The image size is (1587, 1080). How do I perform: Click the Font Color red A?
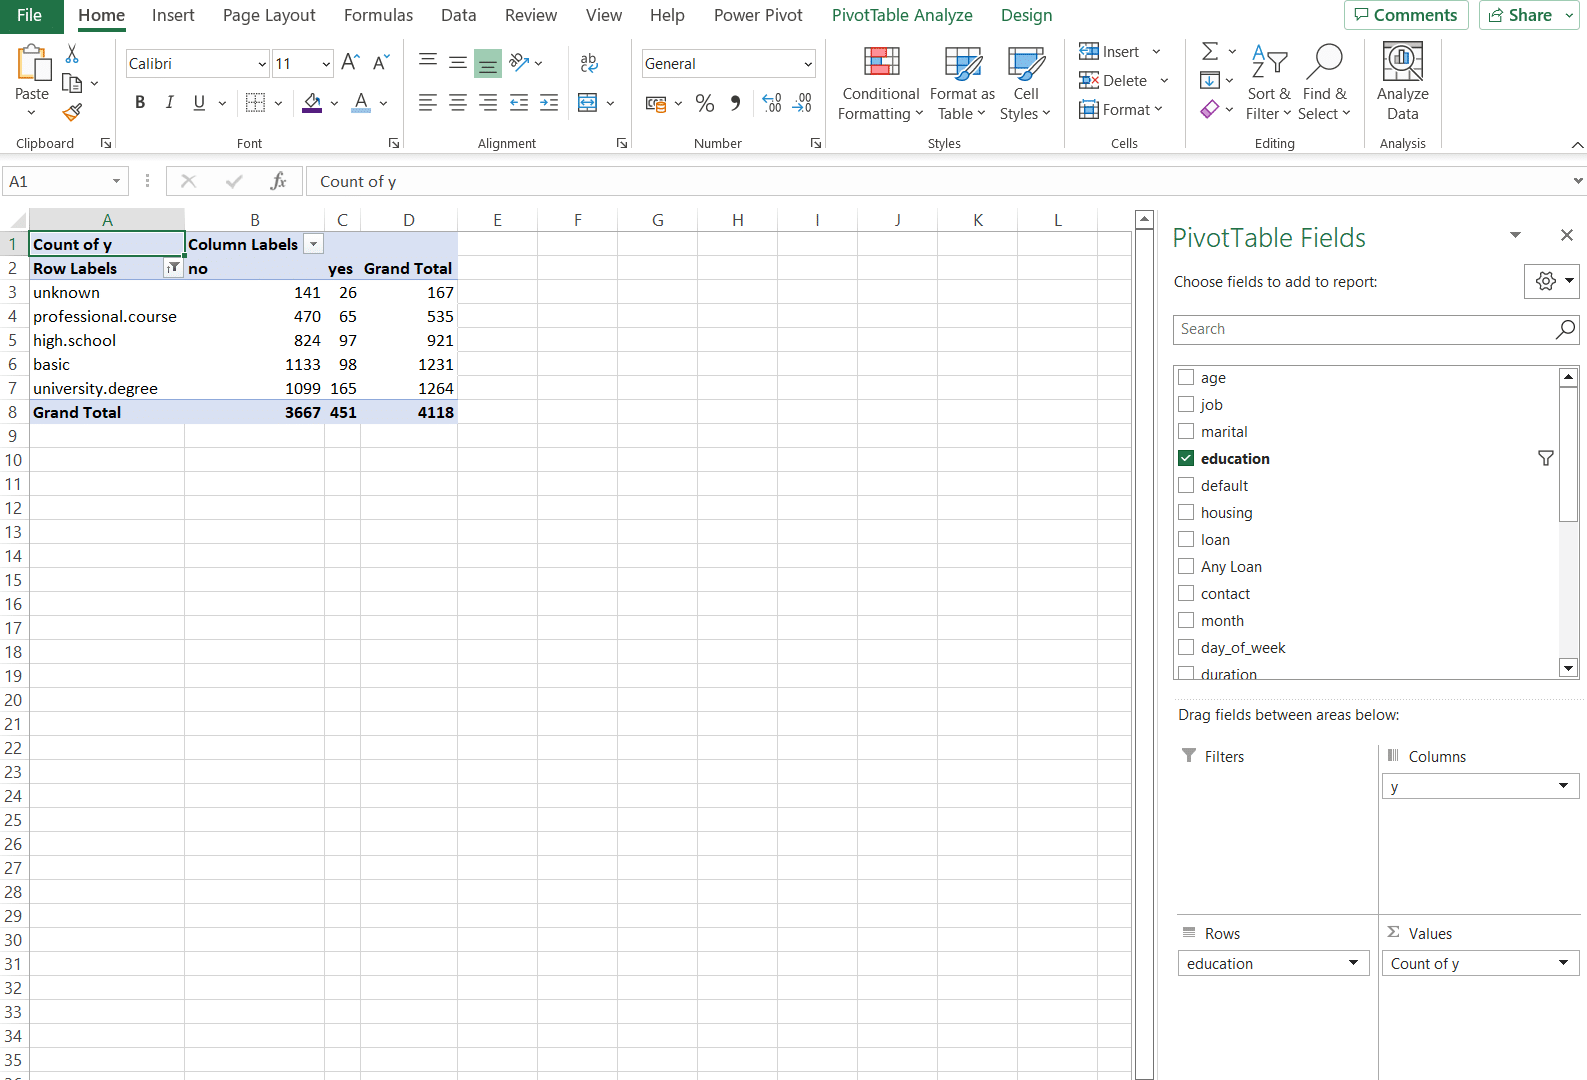pos(362,102)
